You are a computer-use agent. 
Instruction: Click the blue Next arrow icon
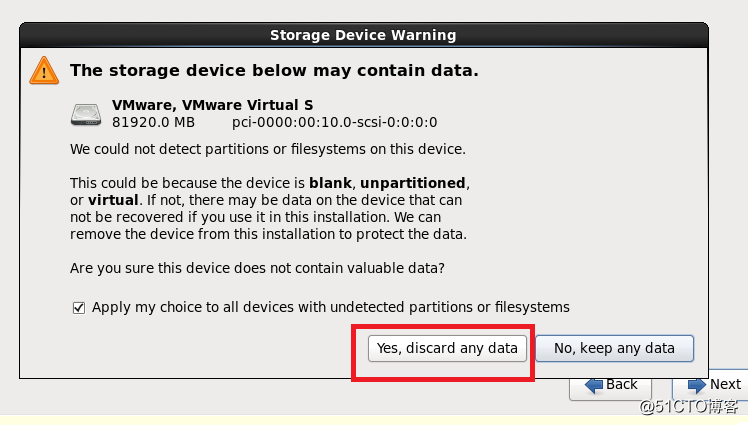coord(697,385)
